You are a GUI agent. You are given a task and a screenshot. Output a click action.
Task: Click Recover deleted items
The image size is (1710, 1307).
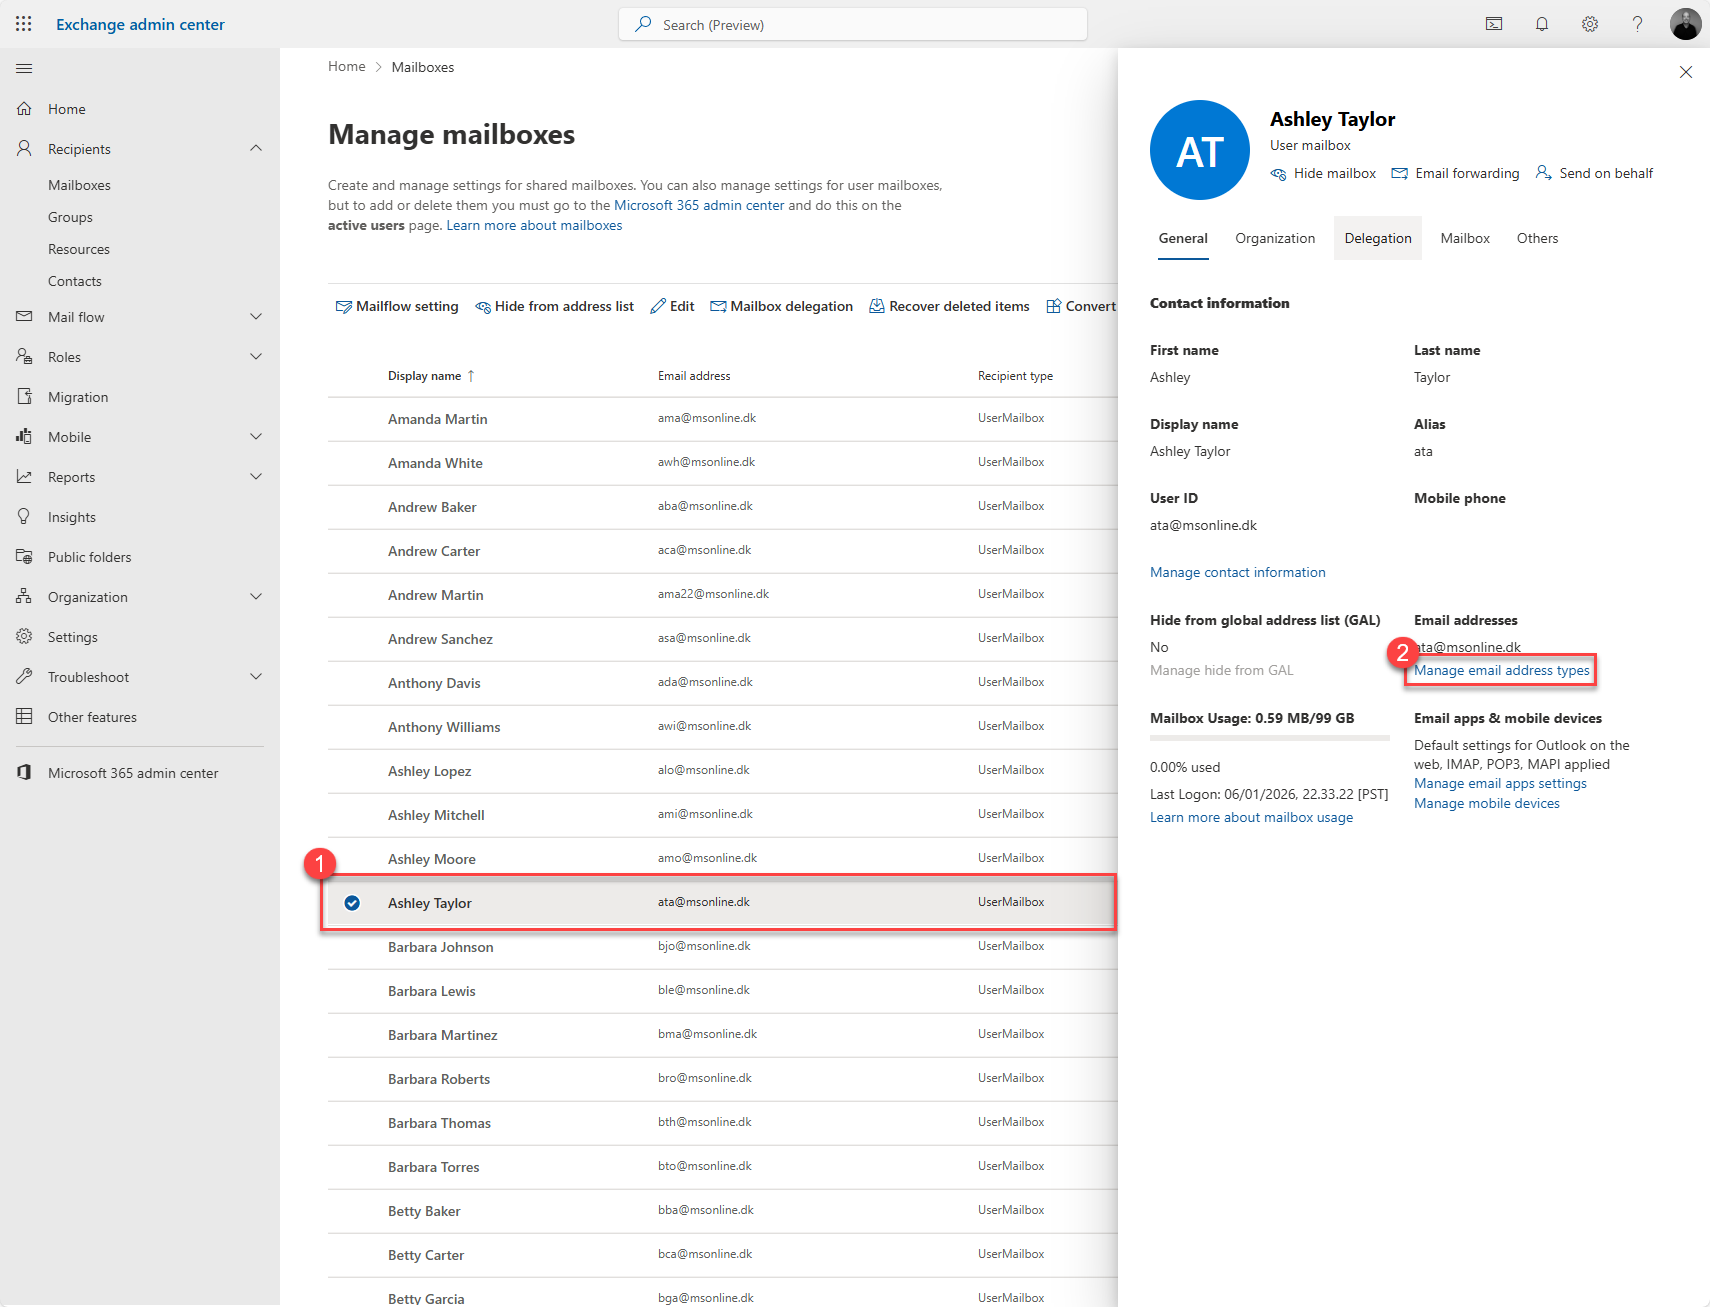point(957,306)
